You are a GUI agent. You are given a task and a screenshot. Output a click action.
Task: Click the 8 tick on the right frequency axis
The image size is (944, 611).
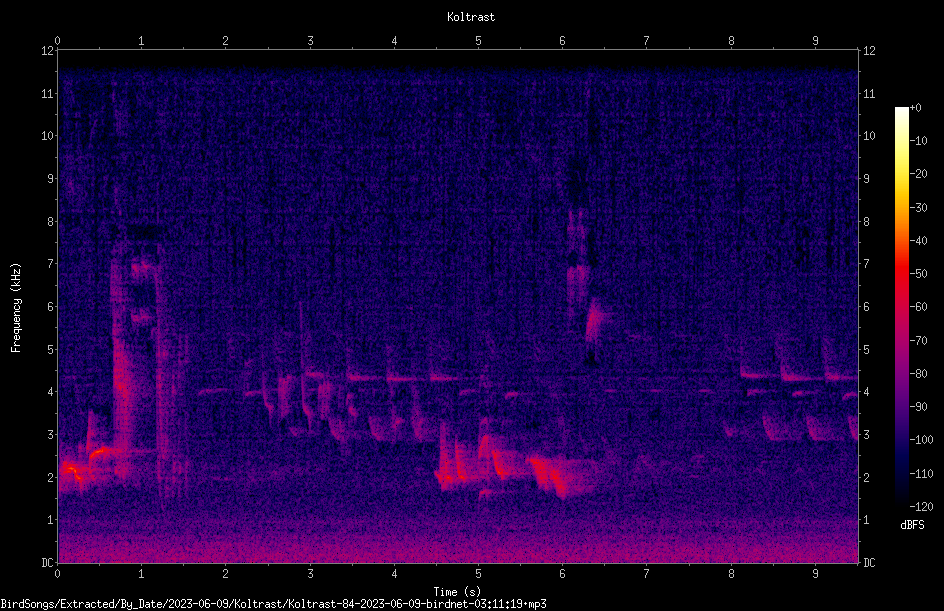(x=866, y=222)
